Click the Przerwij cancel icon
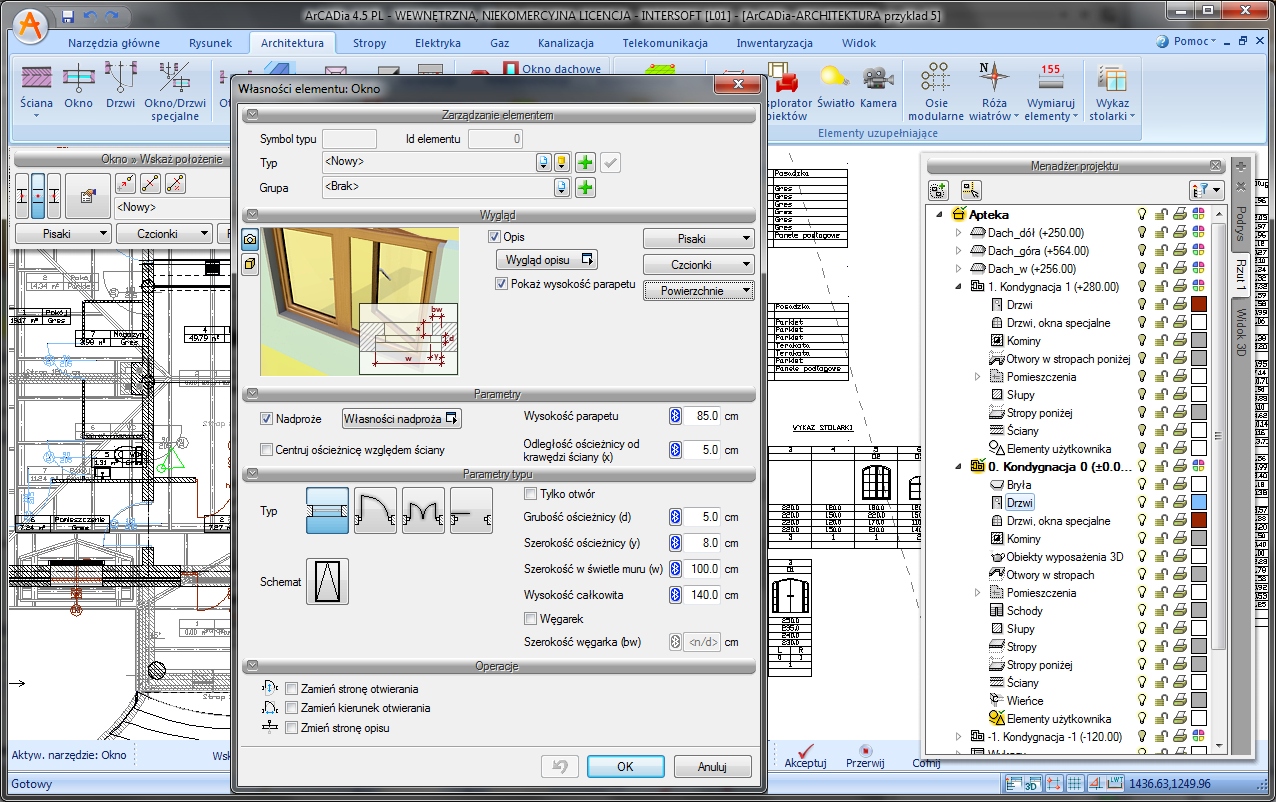 (866, 755)
